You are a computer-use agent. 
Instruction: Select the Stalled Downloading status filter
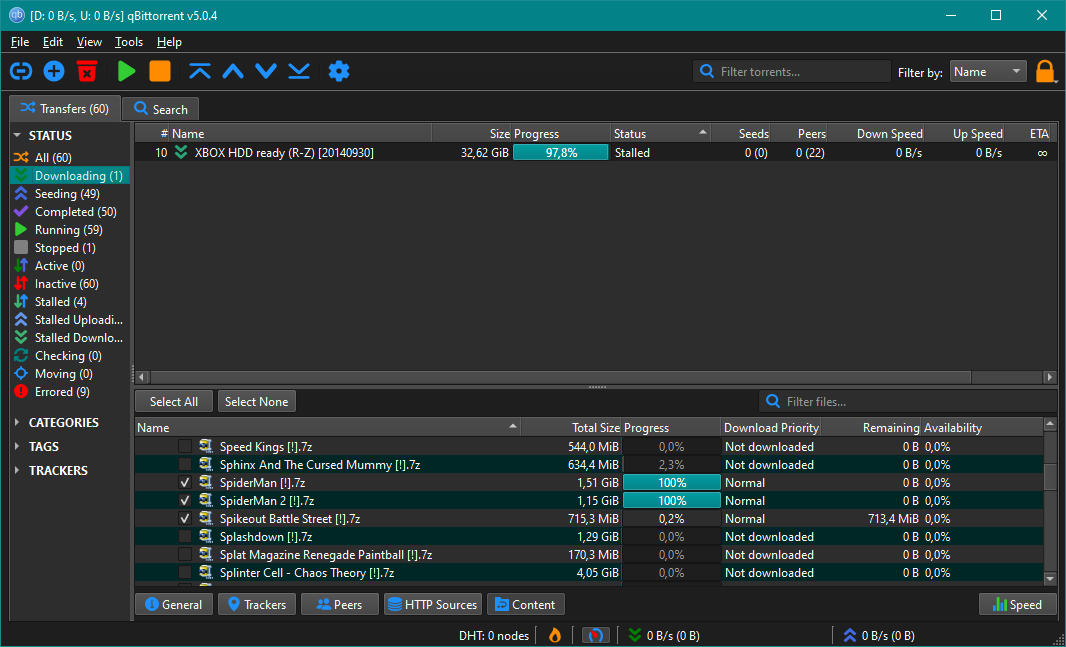pyautogui.click(x=70, y=338)
